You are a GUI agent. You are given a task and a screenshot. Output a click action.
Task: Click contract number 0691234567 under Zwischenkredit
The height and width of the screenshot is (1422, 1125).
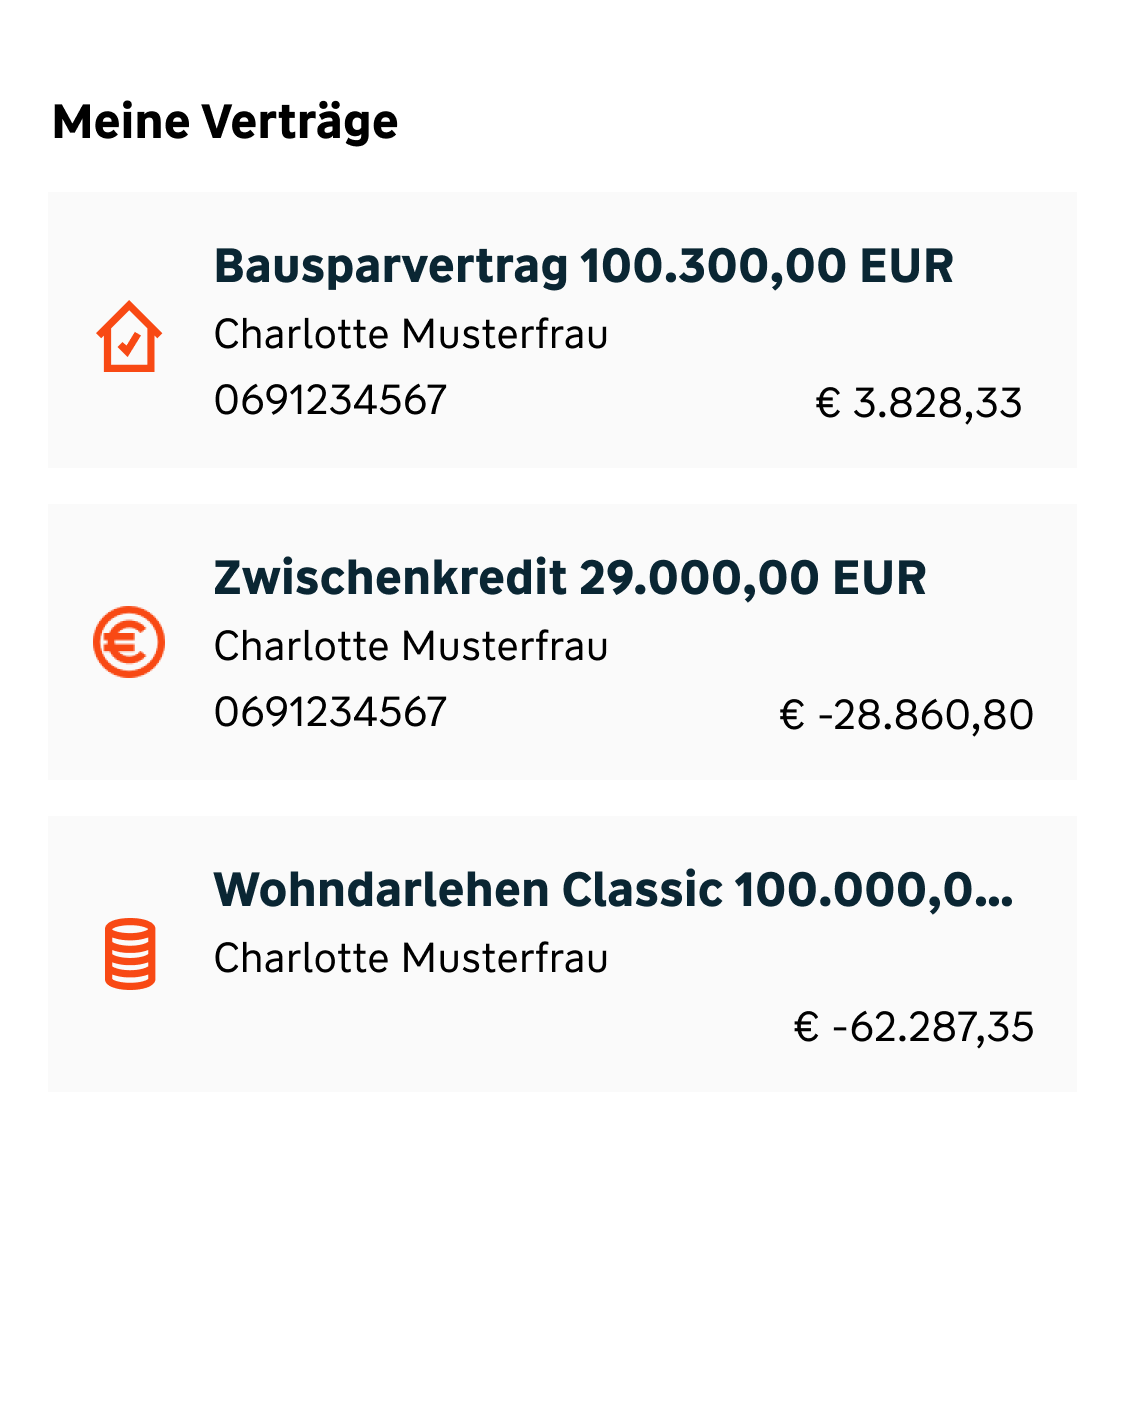point(330,712)
